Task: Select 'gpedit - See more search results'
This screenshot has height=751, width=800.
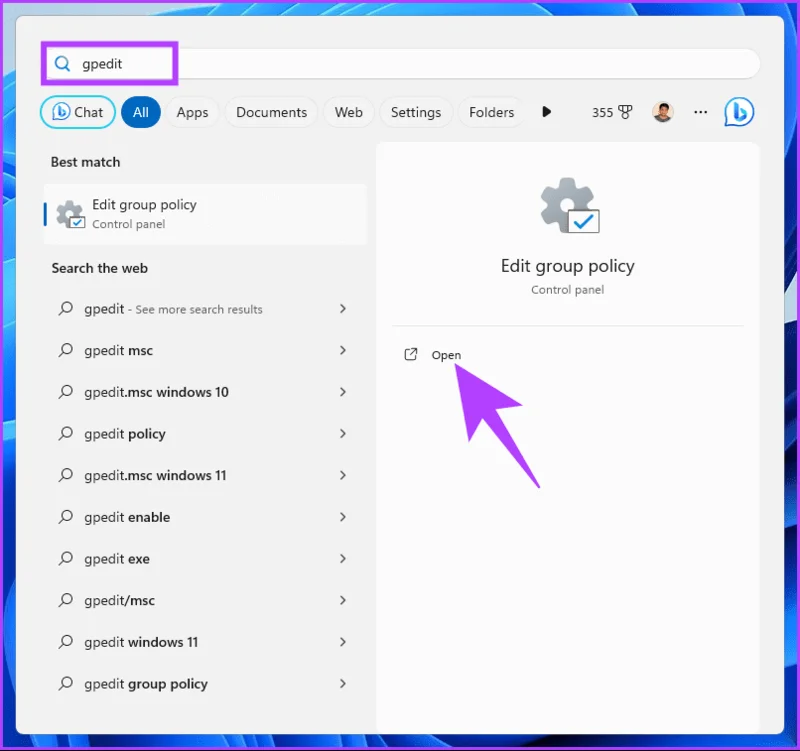Action: coord(204,309)
